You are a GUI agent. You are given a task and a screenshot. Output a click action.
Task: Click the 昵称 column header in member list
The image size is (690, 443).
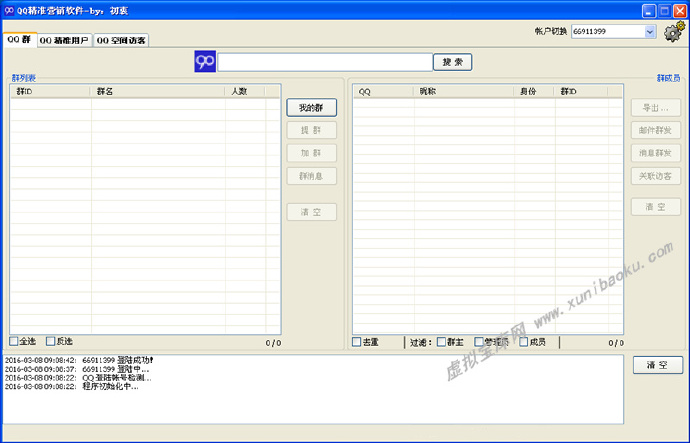click(x=463, y=91)
